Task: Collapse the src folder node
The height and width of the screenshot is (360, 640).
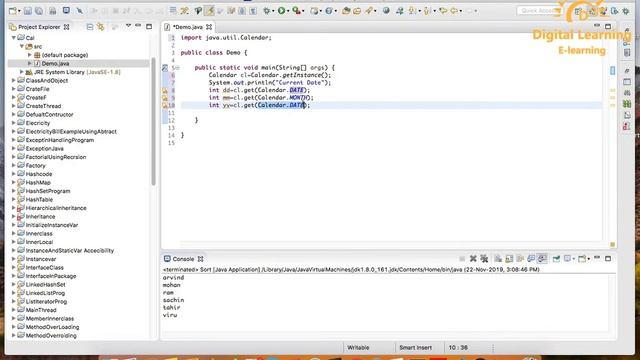Action: [22, 46]
